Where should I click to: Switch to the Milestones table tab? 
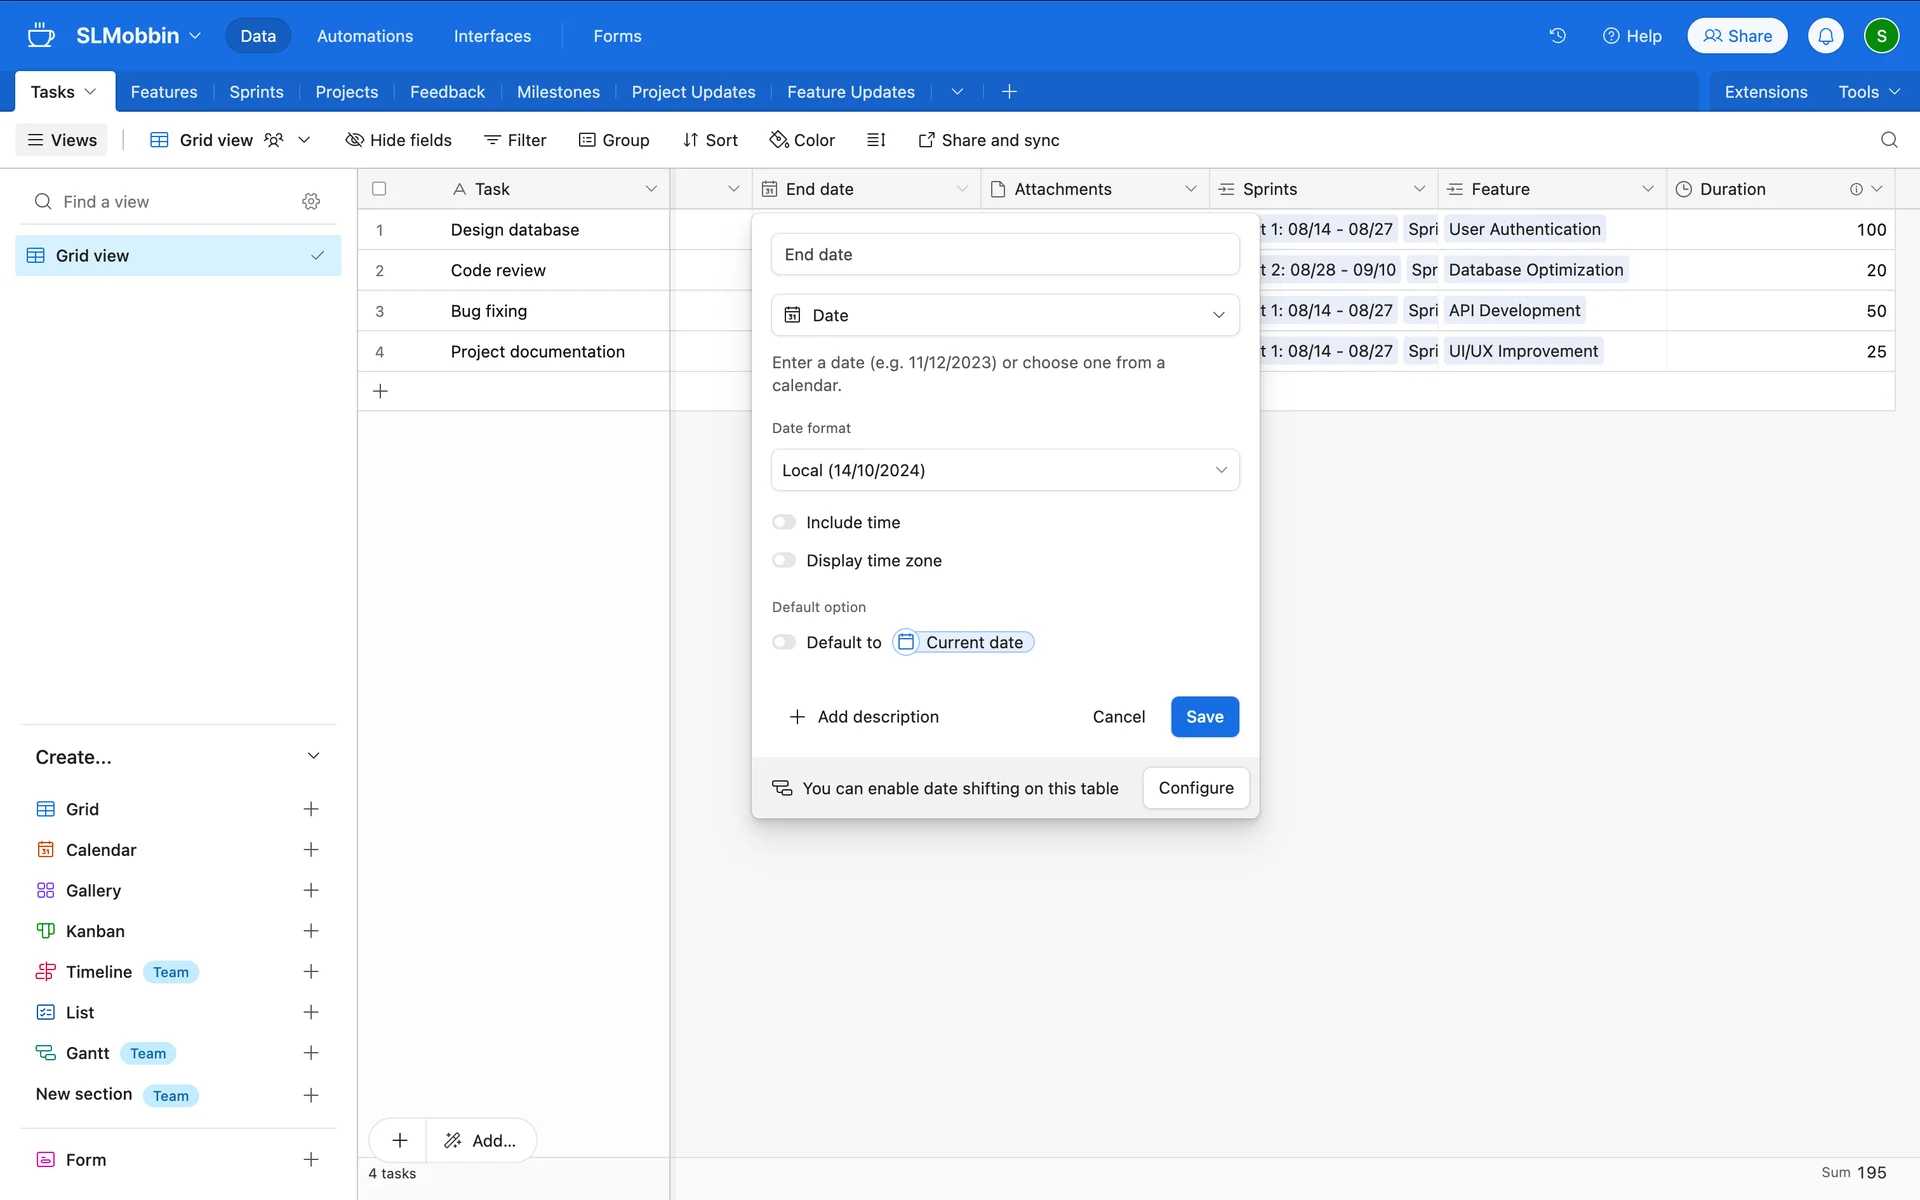coord(558,92)
